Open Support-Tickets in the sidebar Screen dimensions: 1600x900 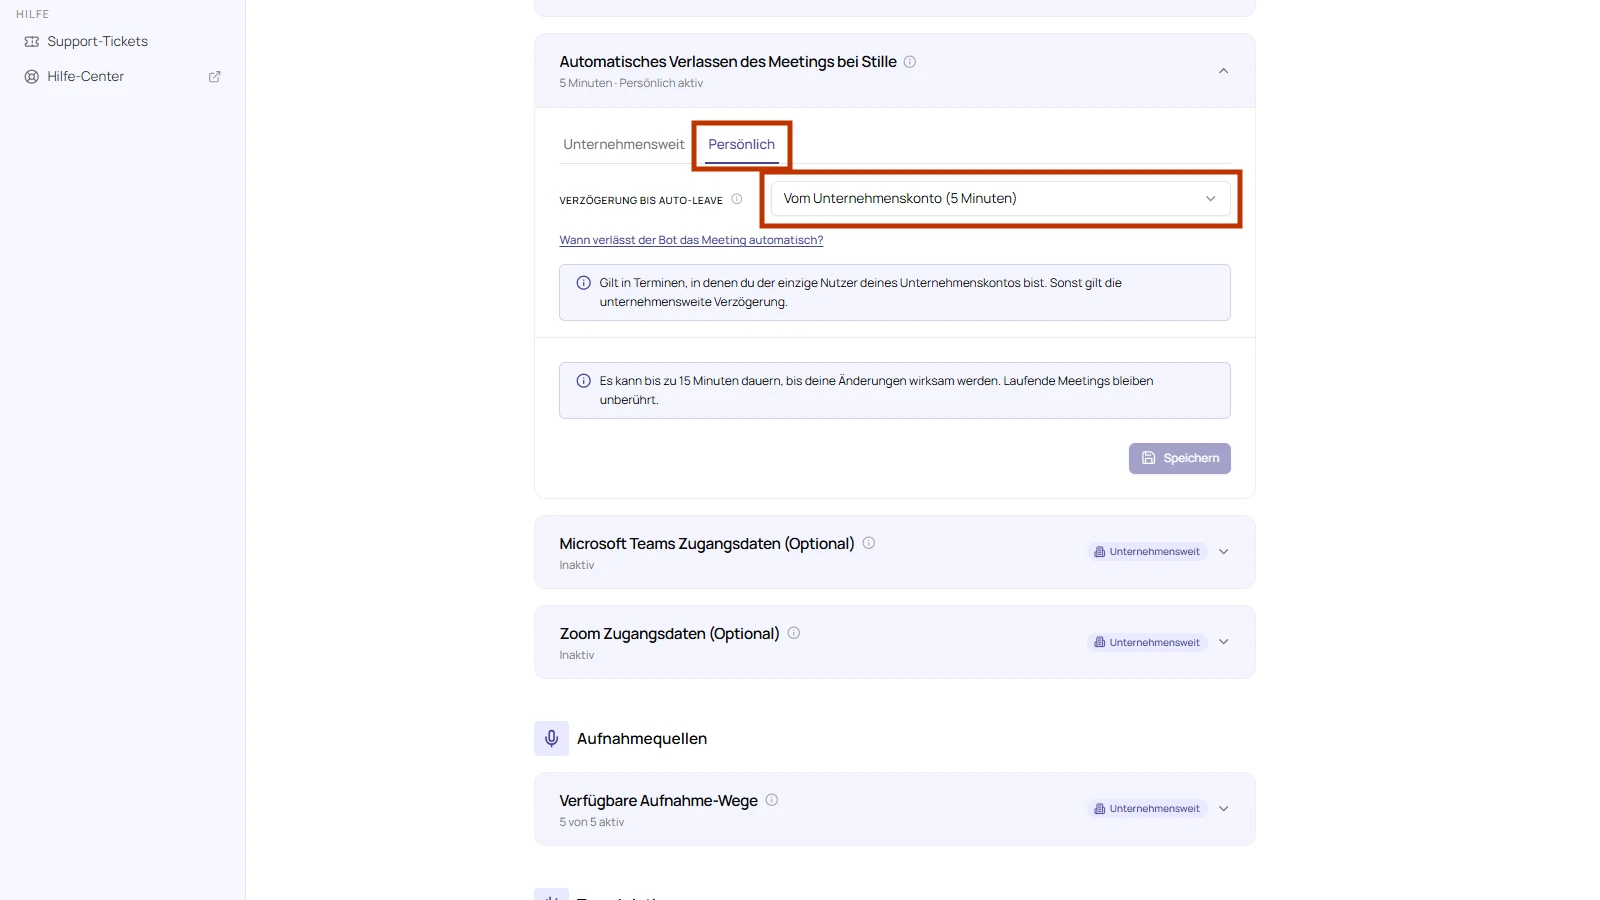98,41
